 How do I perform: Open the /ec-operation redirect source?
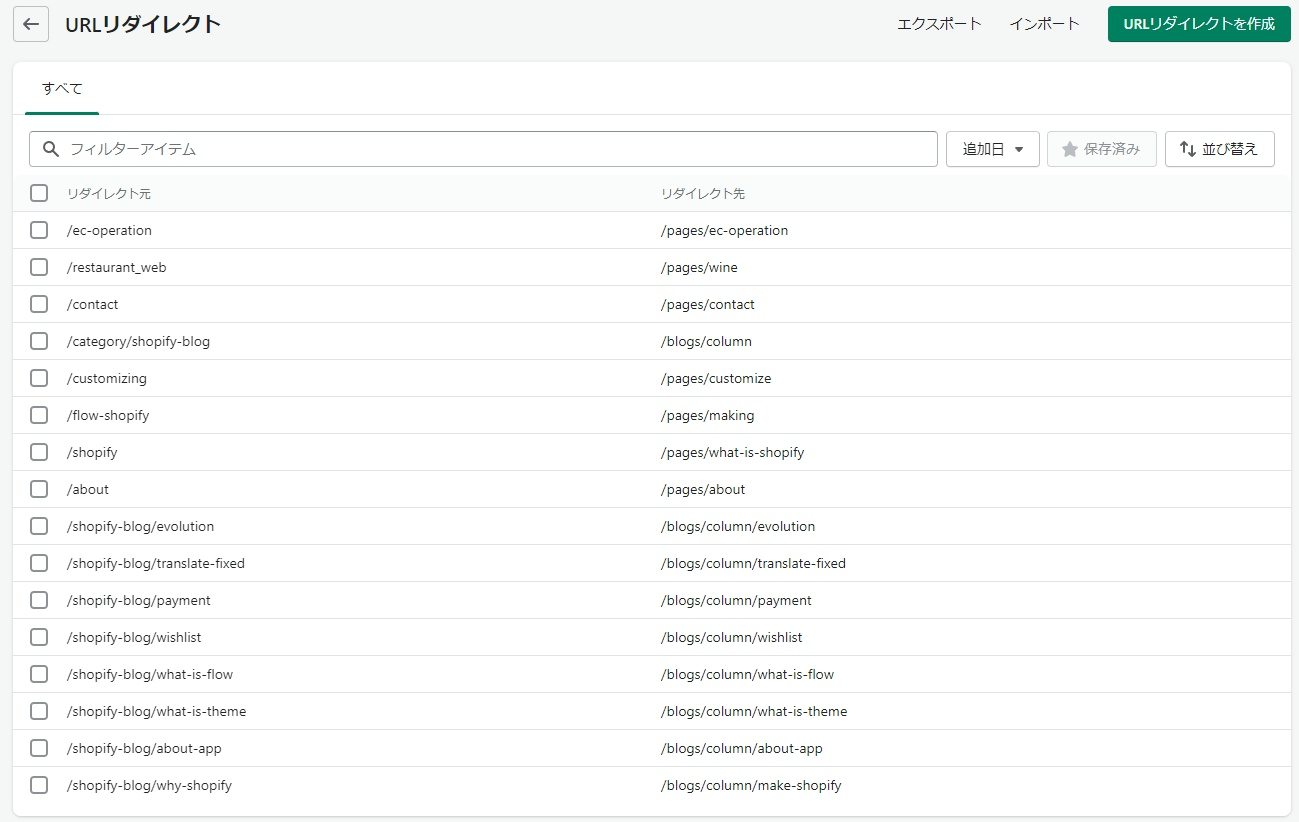109,230
